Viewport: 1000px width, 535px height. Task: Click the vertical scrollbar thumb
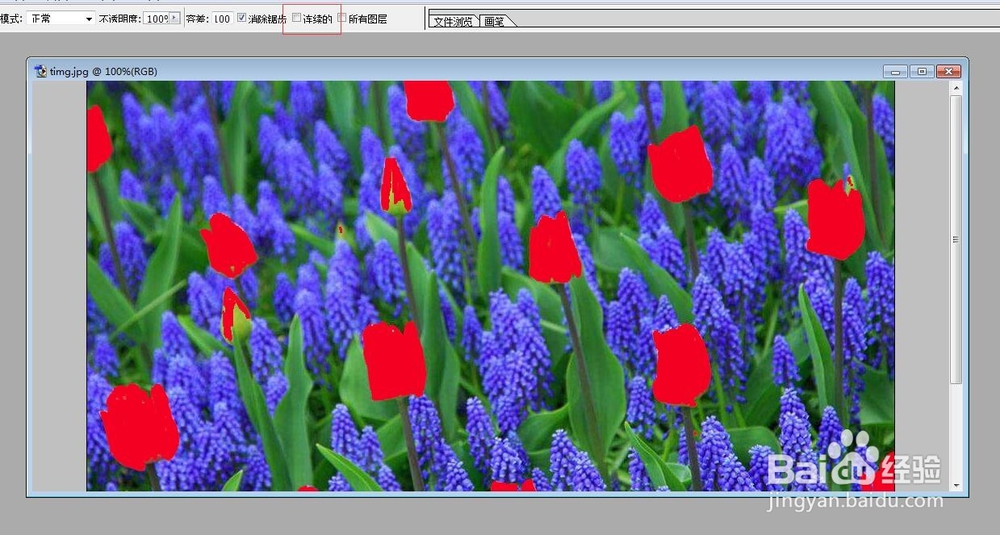[955, 239]
